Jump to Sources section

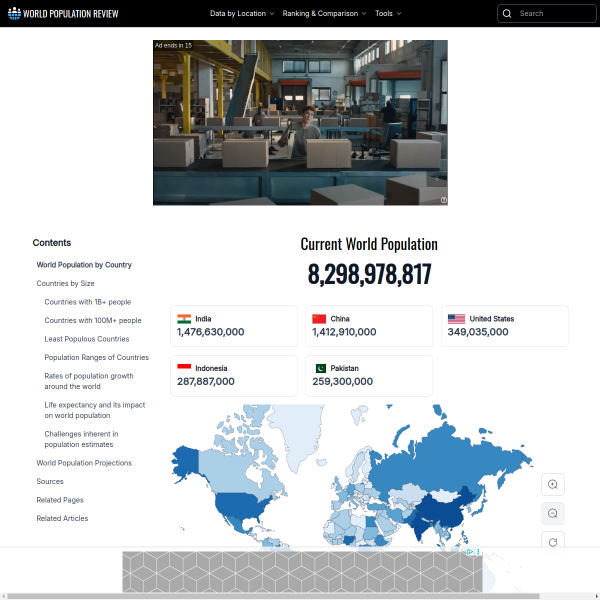coord(50,481)
